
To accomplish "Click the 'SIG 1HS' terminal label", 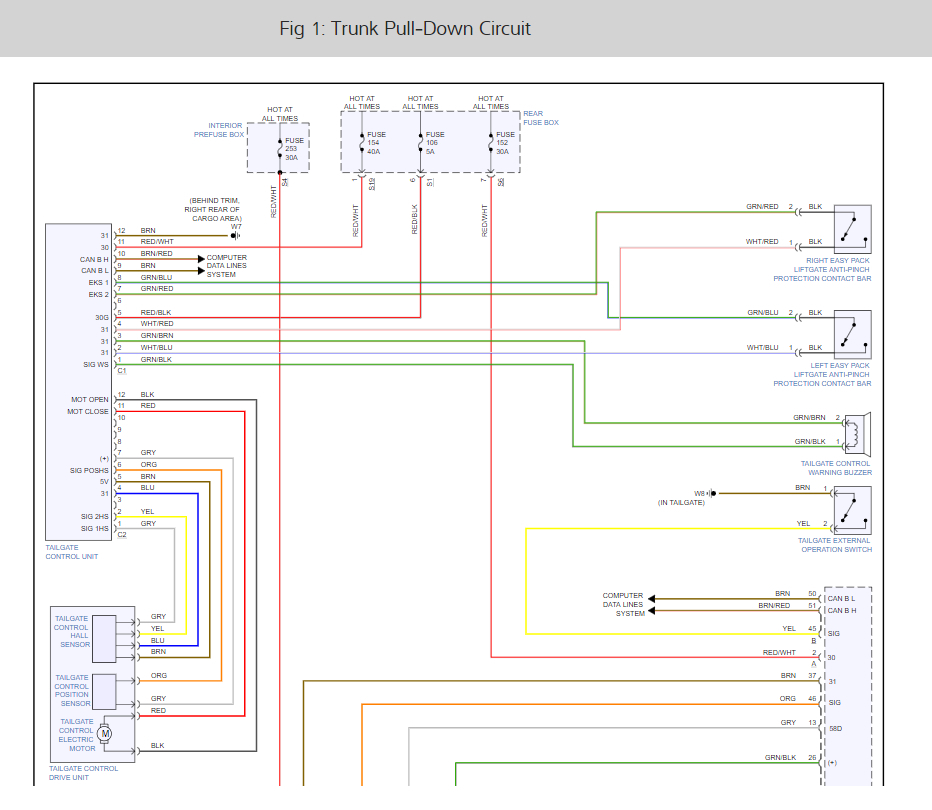I will pos(95,528).
